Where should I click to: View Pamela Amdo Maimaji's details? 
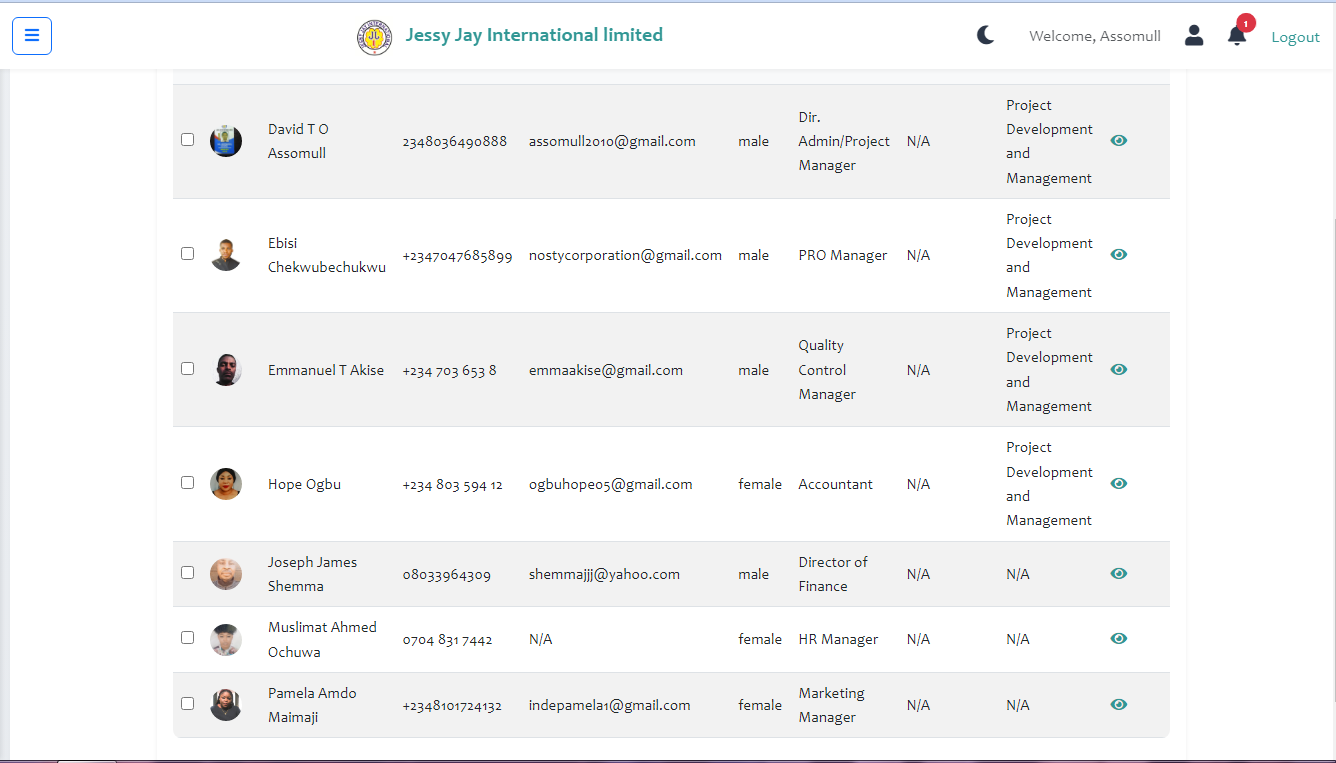[x=1119, y=705]
